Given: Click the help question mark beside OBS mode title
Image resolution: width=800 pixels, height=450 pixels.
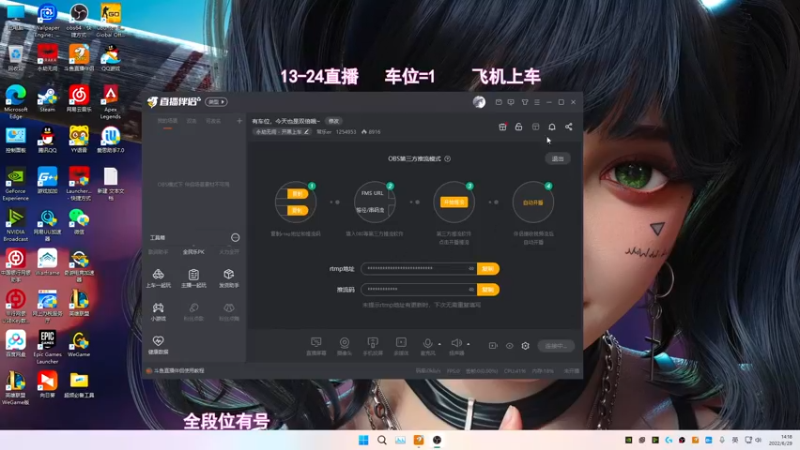Looking at the screenshot, I should click(447, 159).
